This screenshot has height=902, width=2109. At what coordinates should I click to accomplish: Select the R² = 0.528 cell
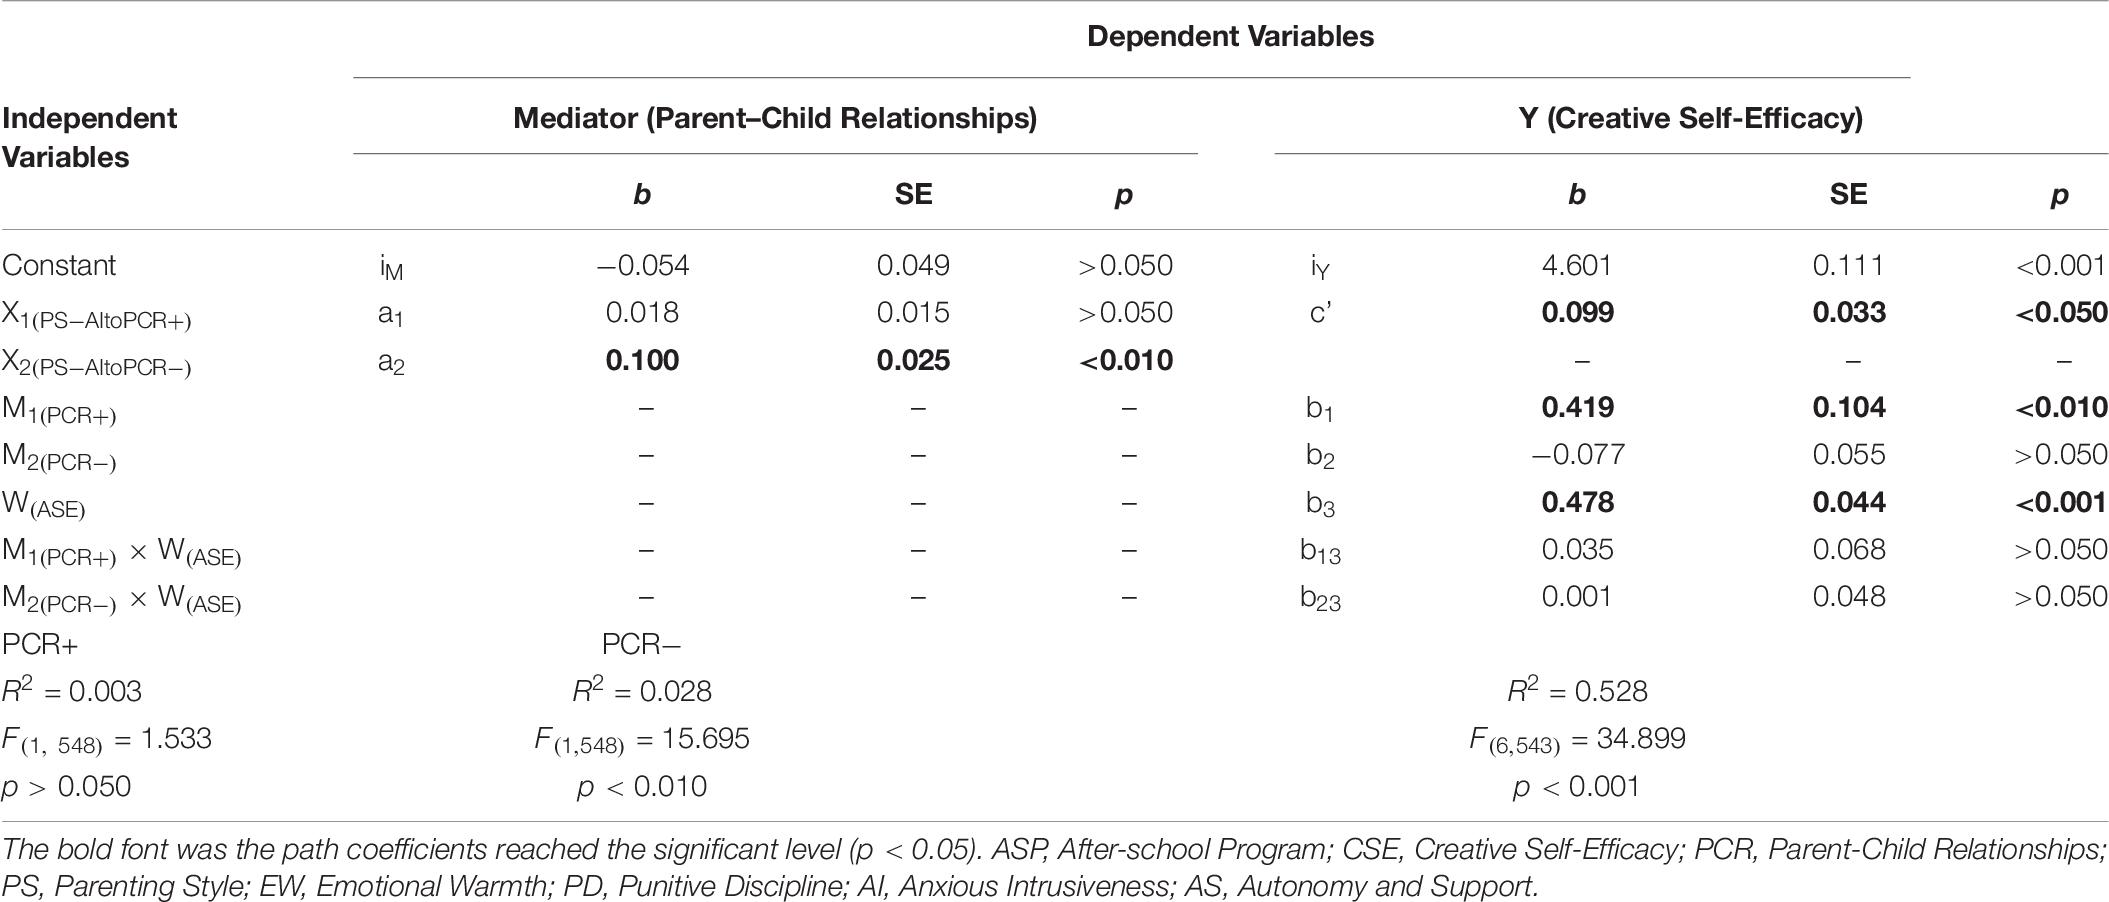click(1577, 691)
